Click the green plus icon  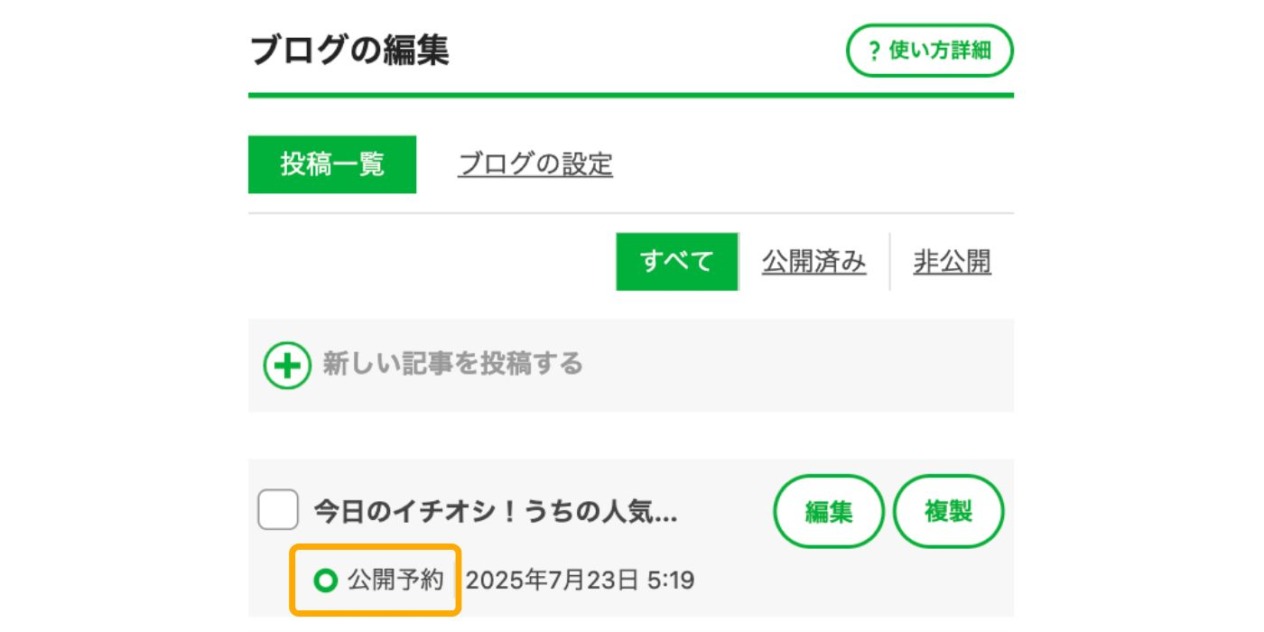pos(287,365)
